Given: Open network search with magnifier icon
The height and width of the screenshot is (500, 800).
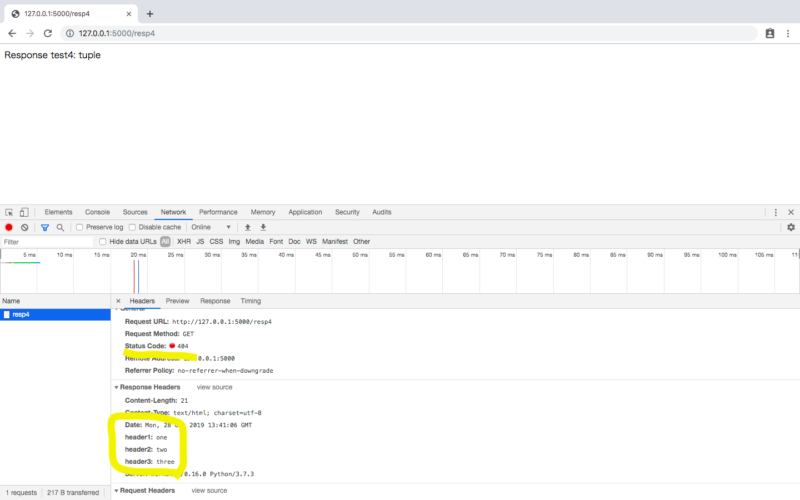Looking at the screenshot, I should 60,227.
